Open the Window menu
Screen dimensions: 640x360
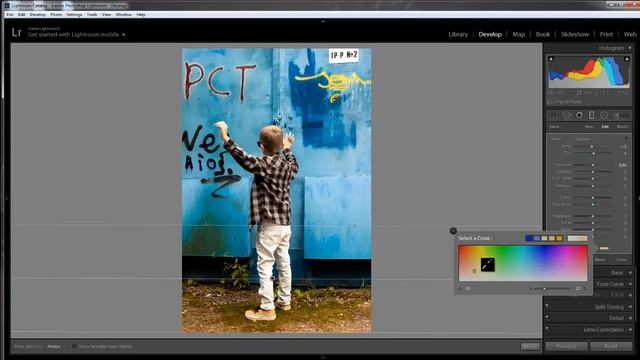(x=123, y=15)
